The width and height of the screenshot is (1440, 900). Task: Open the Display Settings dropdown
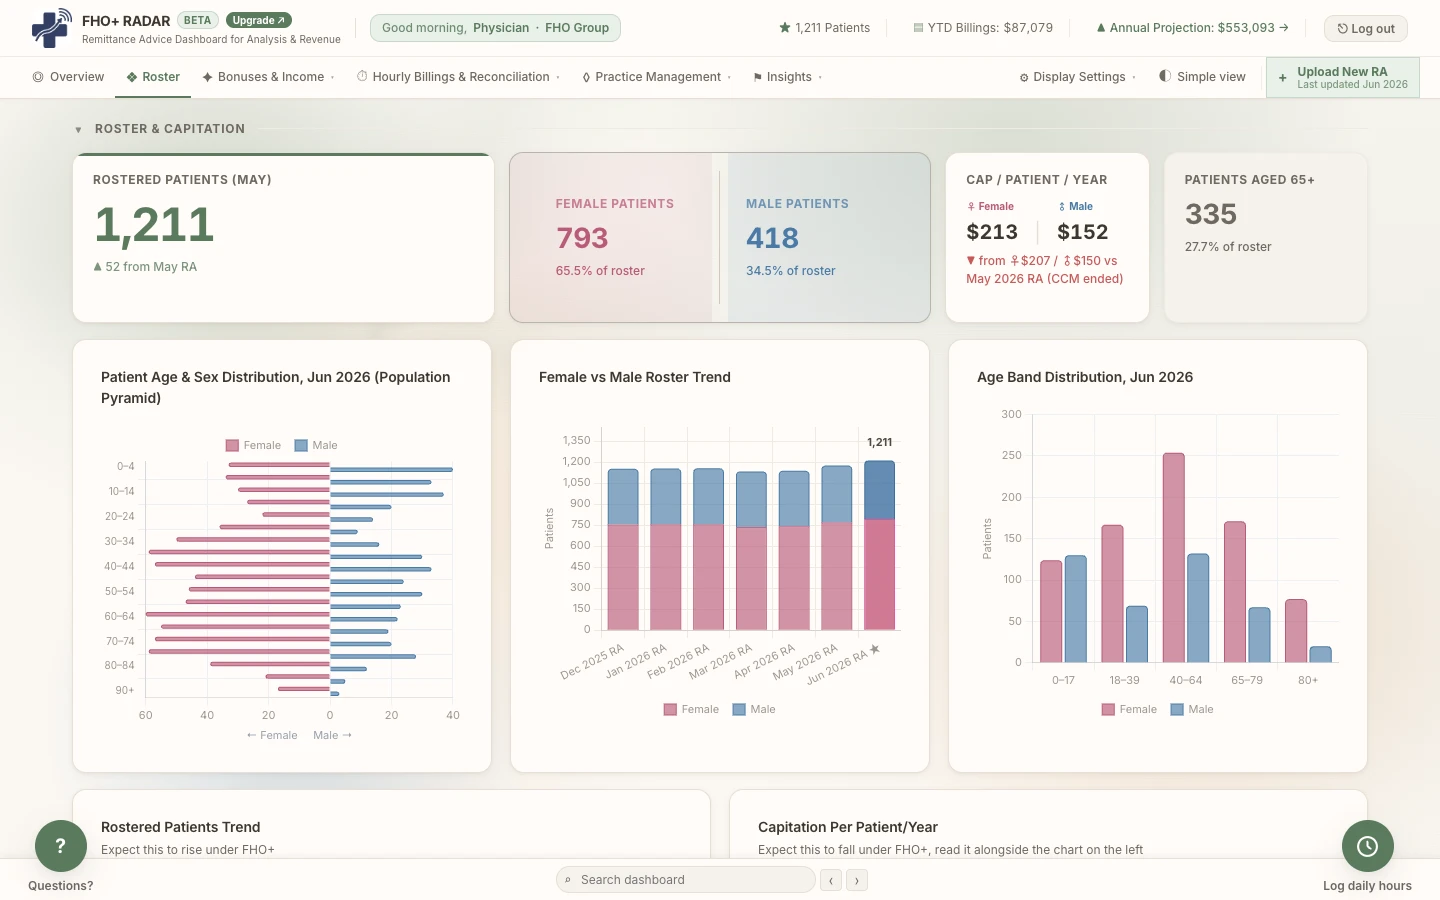[x=1078, y=77]
